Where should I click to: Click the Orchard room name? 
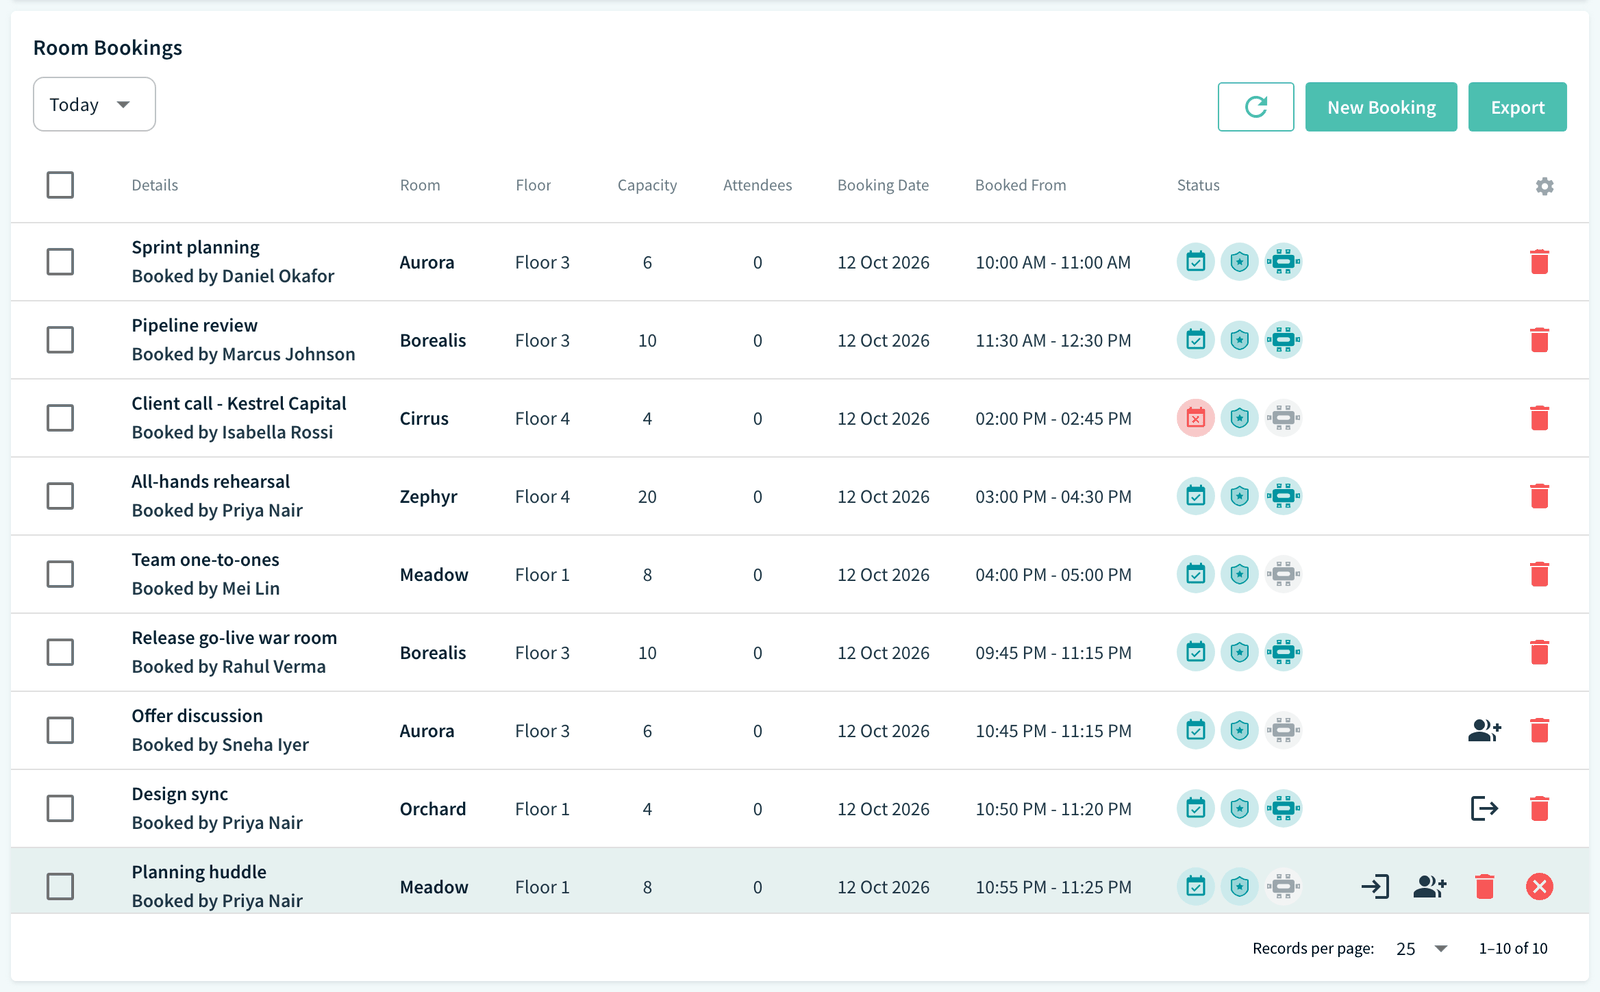click(x=433, y=809)
